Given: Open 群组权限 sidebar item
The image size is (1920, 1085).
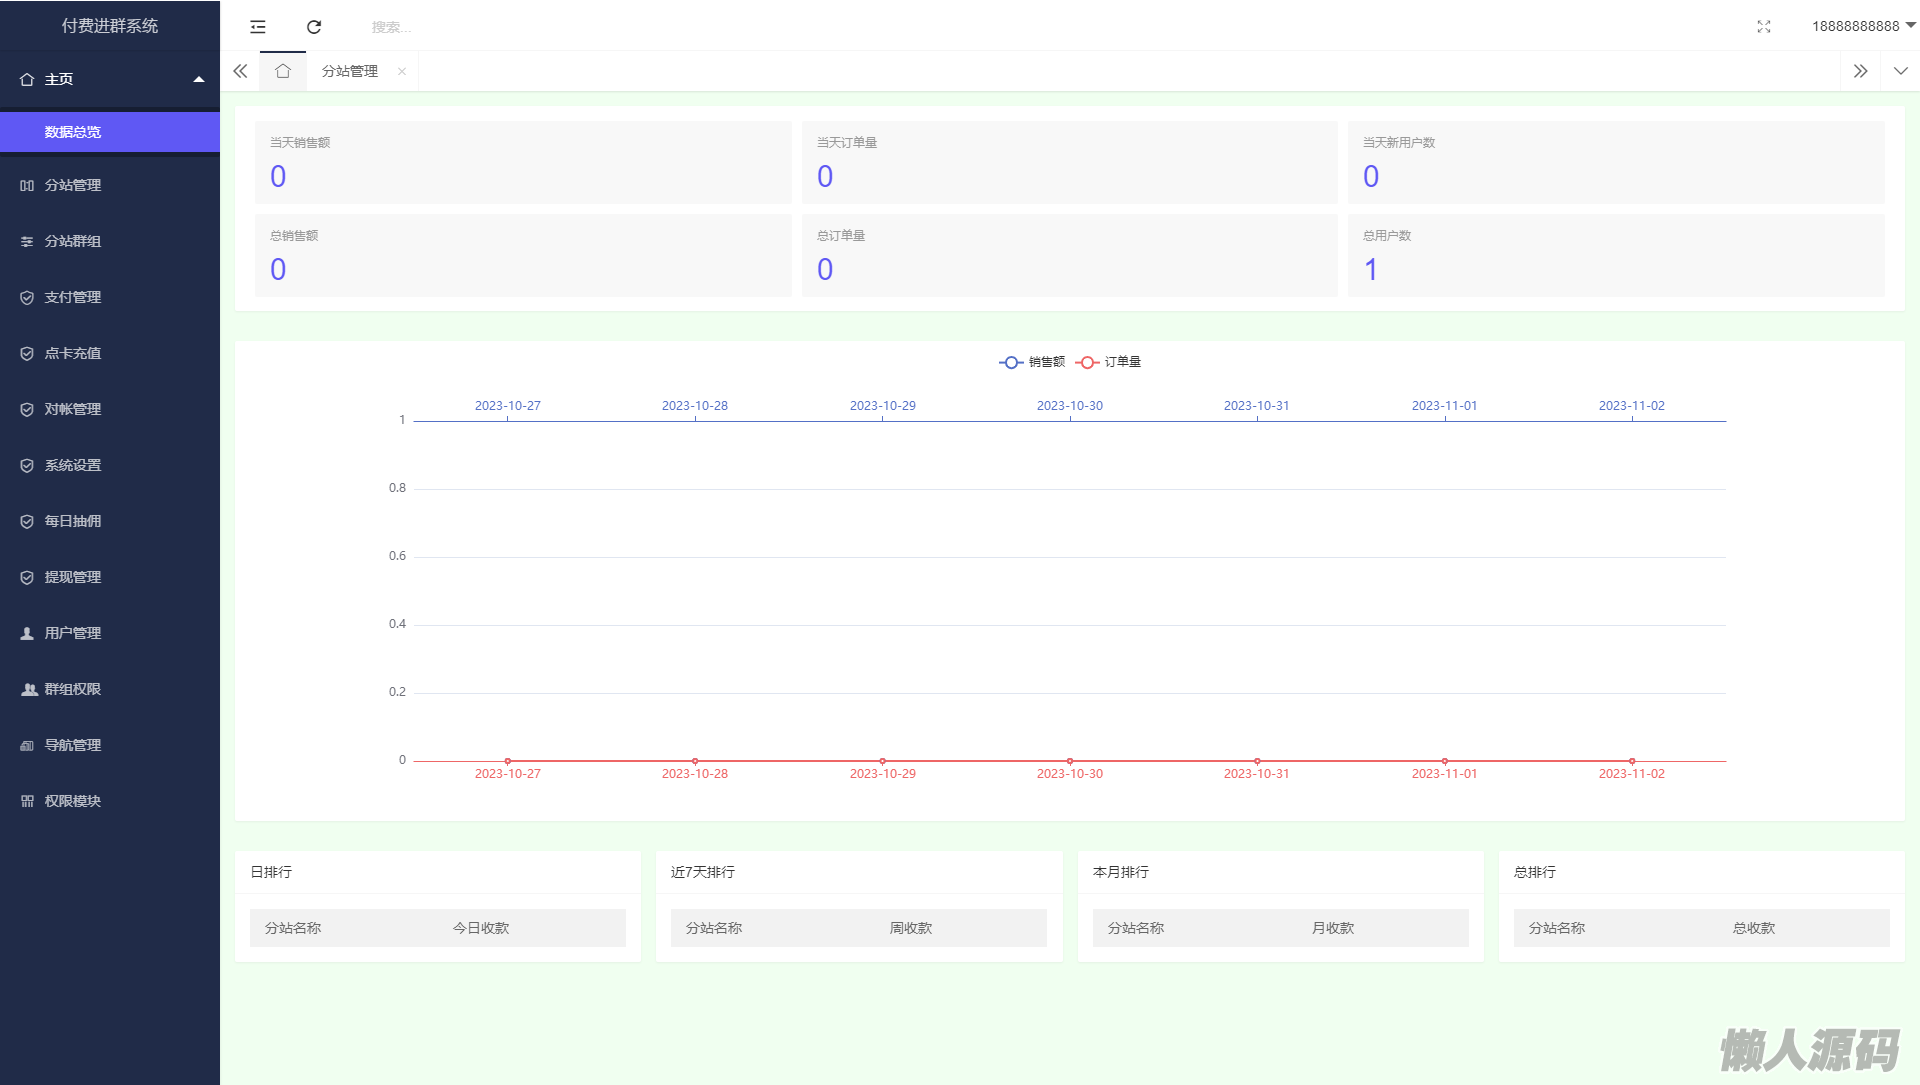Looking at the screenshot, I should [x=73, y=689].
